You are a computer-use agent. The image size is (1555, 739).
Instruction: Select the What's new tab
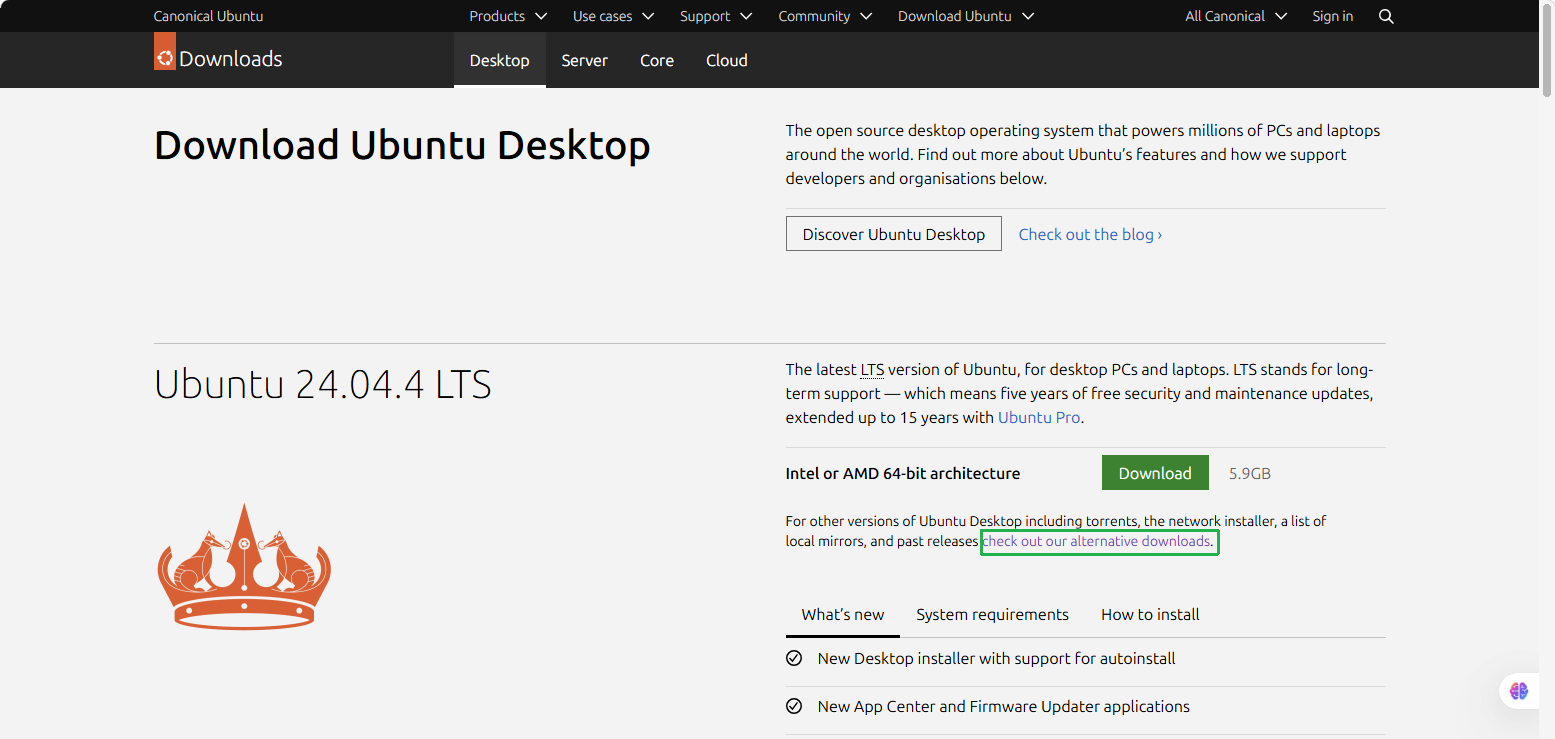tap(843, 614)
